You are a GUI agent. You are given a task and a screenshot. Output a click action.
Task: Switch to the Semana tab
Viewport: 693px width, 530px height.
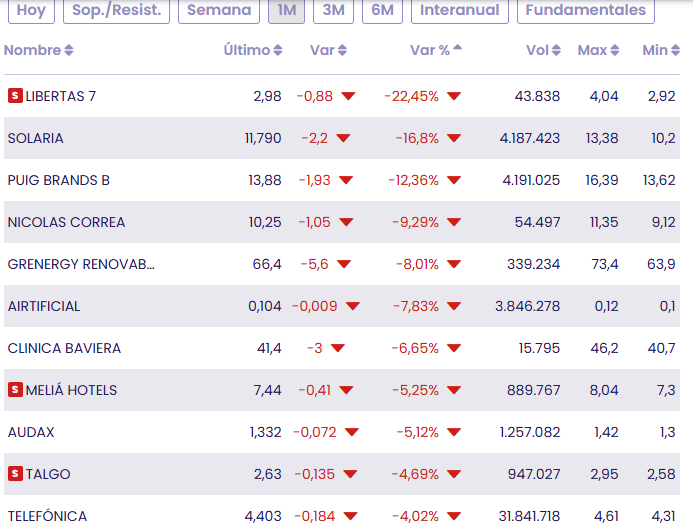219,10
